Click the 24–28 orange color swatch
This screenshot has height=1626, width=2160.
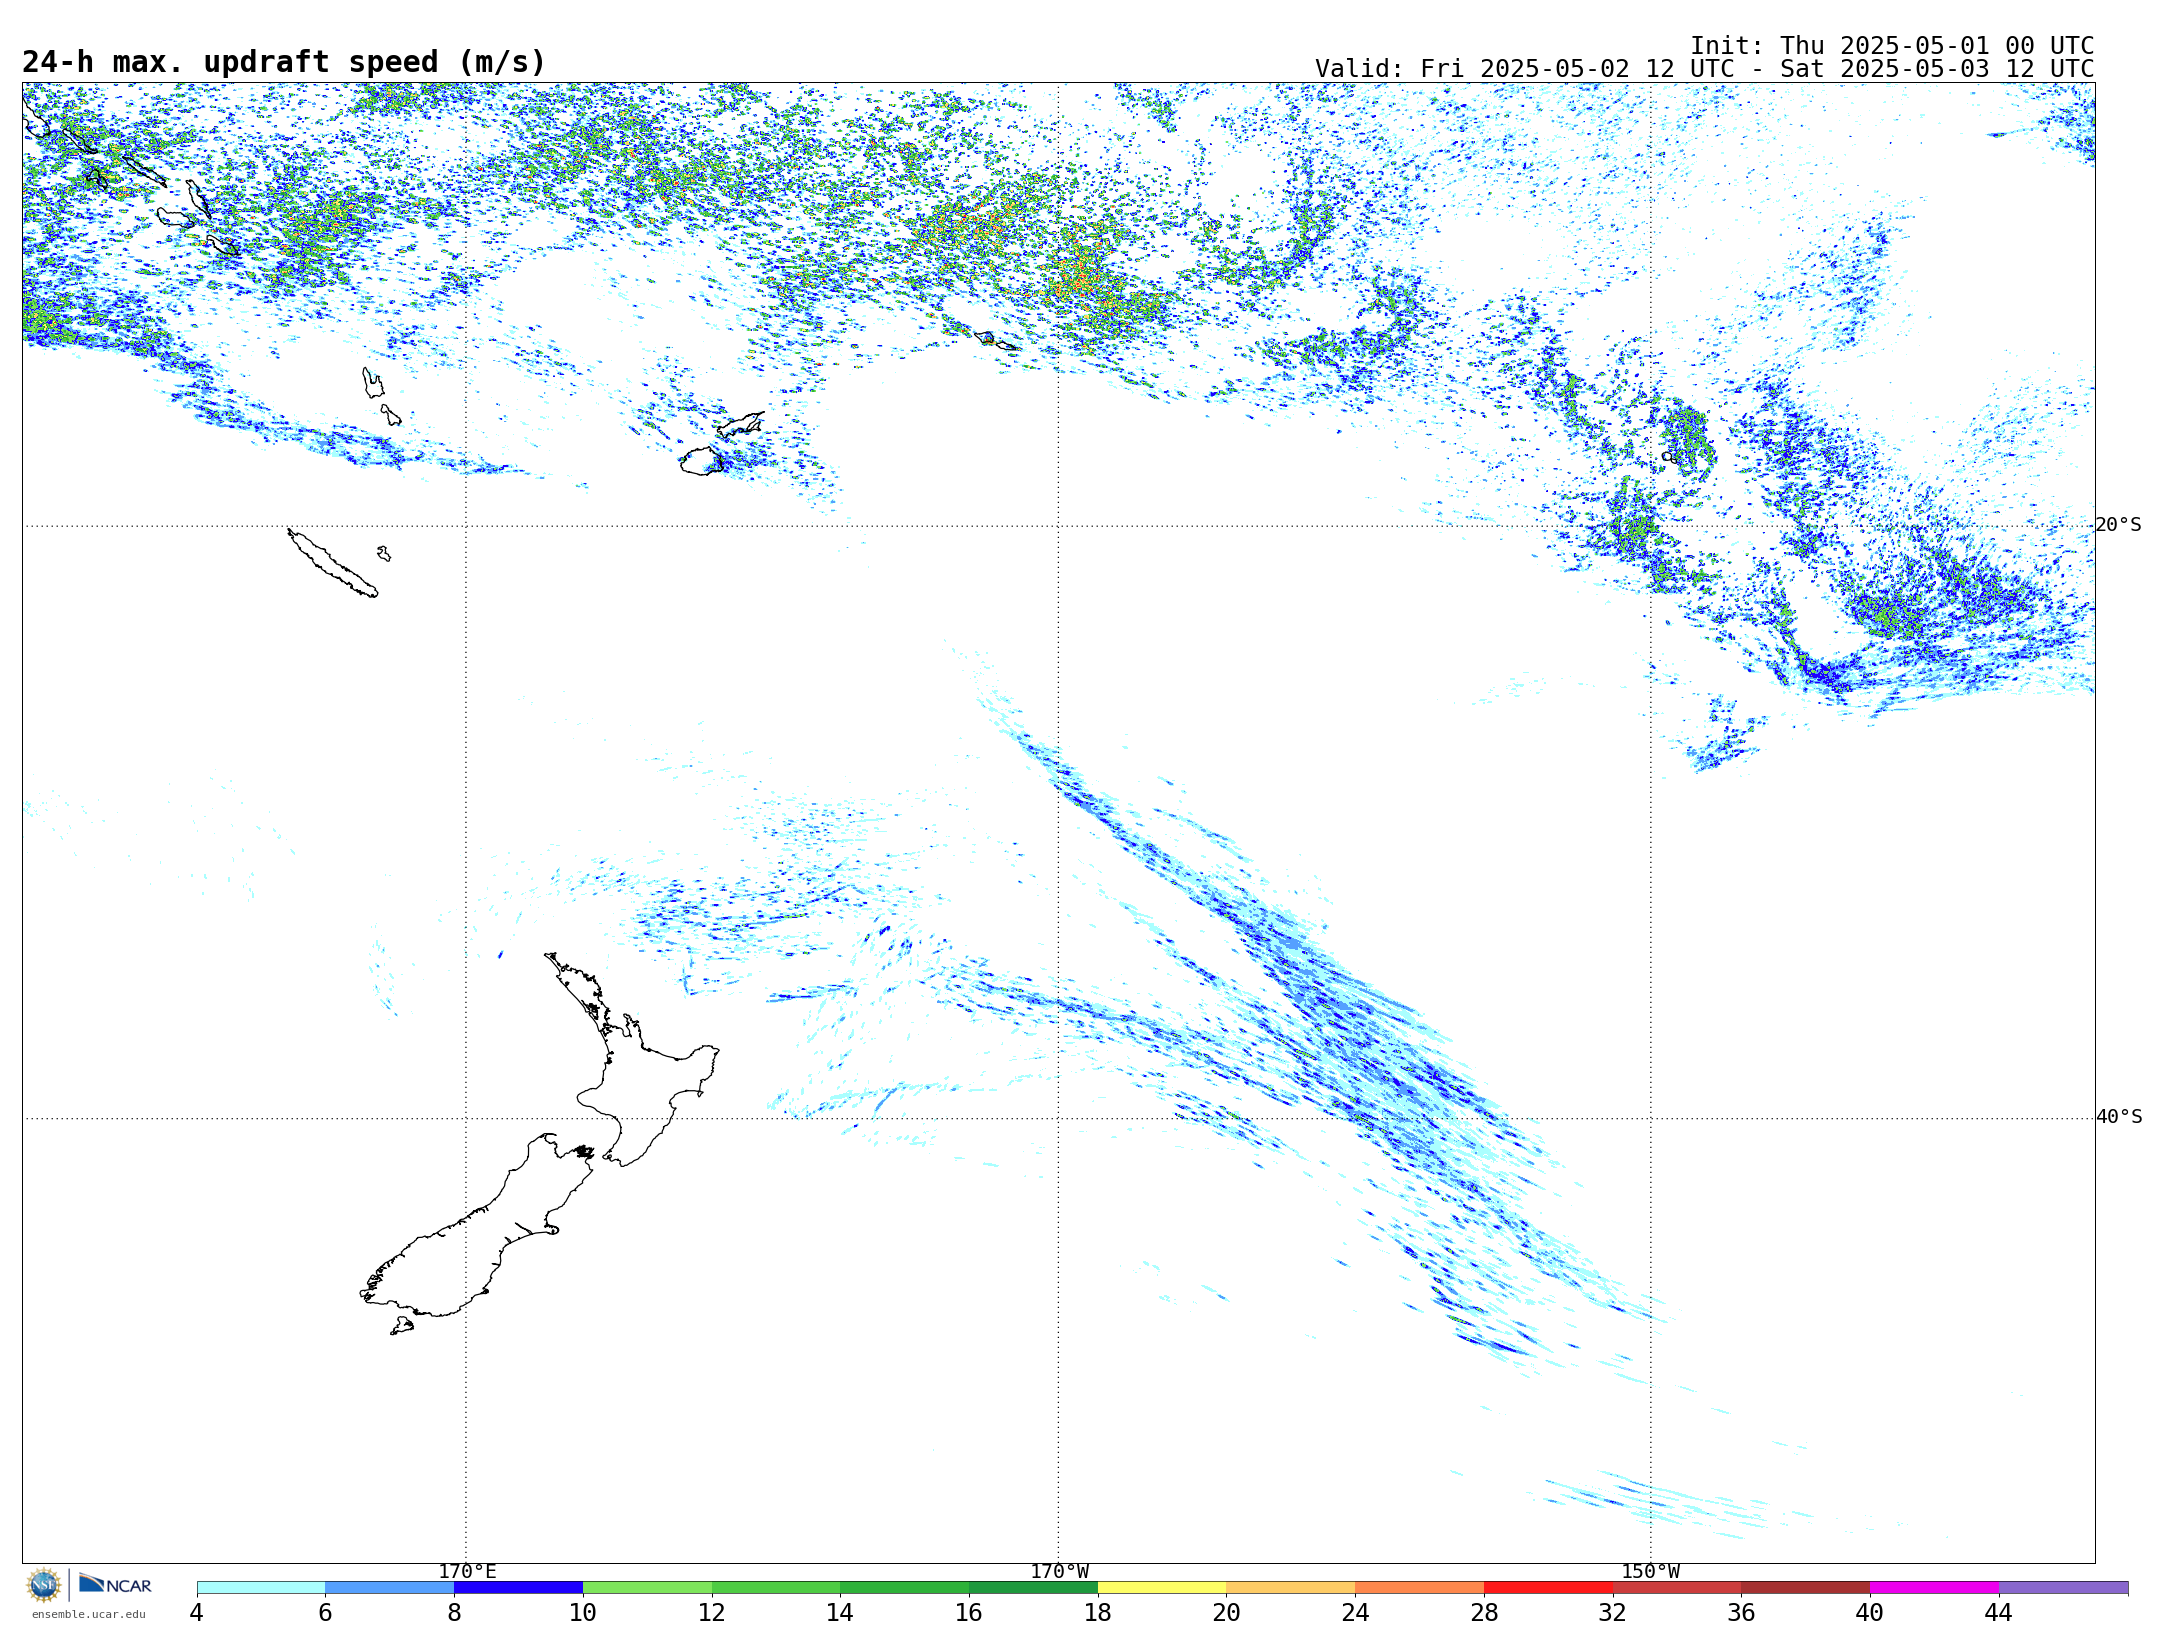pyautogui.click(x=1419, y=1588)
